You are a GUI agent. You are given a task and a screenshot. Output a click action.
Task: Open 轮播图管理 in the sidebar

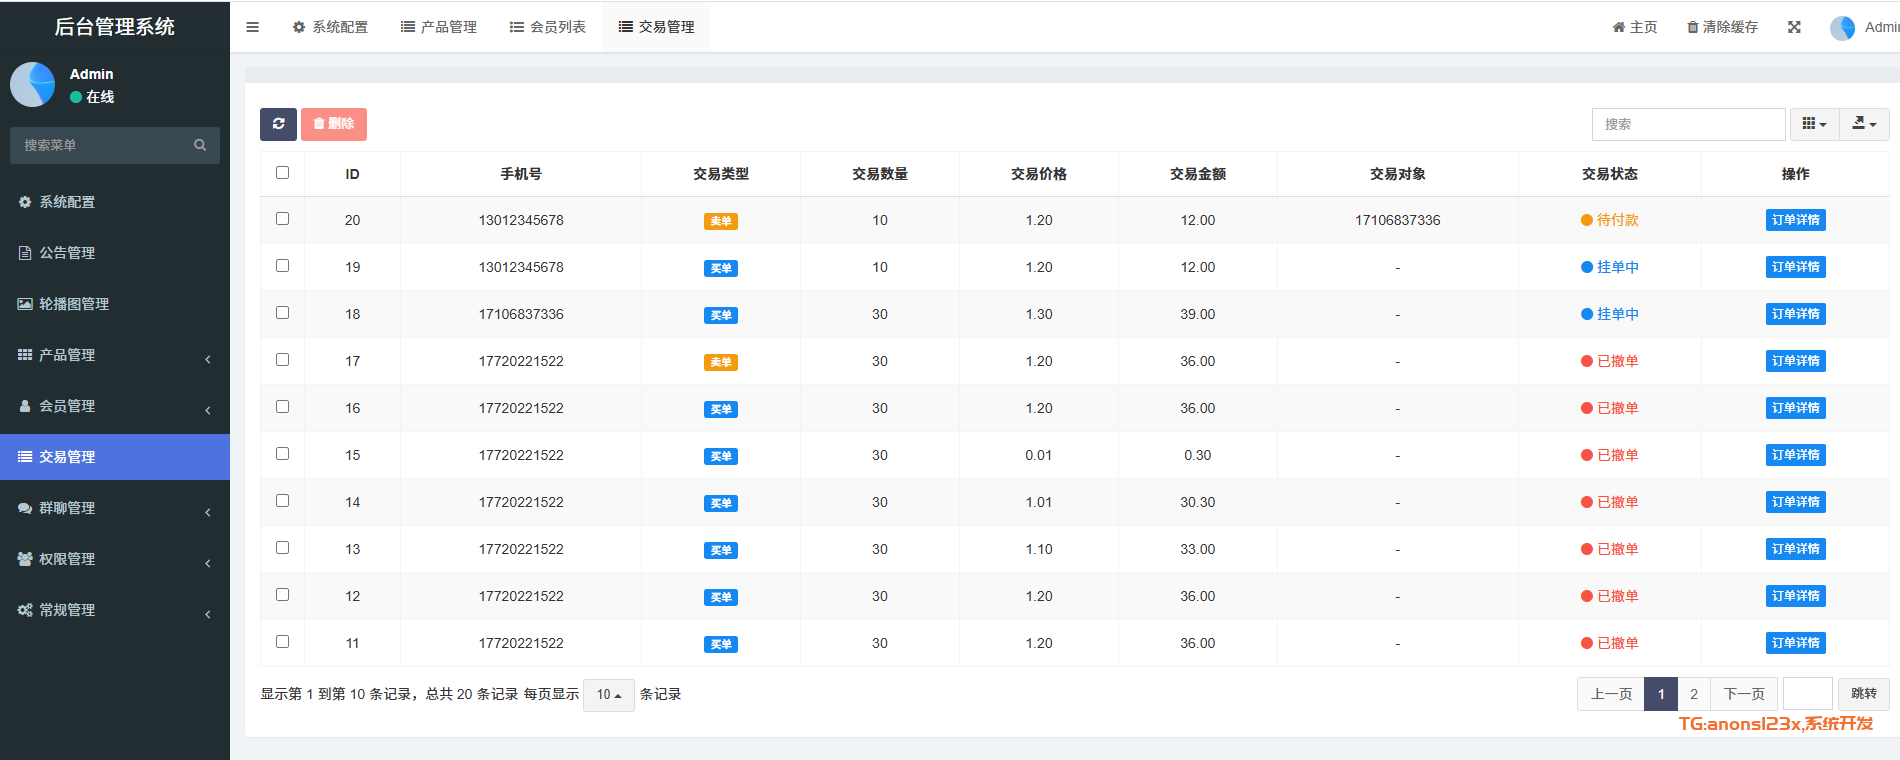74,304
